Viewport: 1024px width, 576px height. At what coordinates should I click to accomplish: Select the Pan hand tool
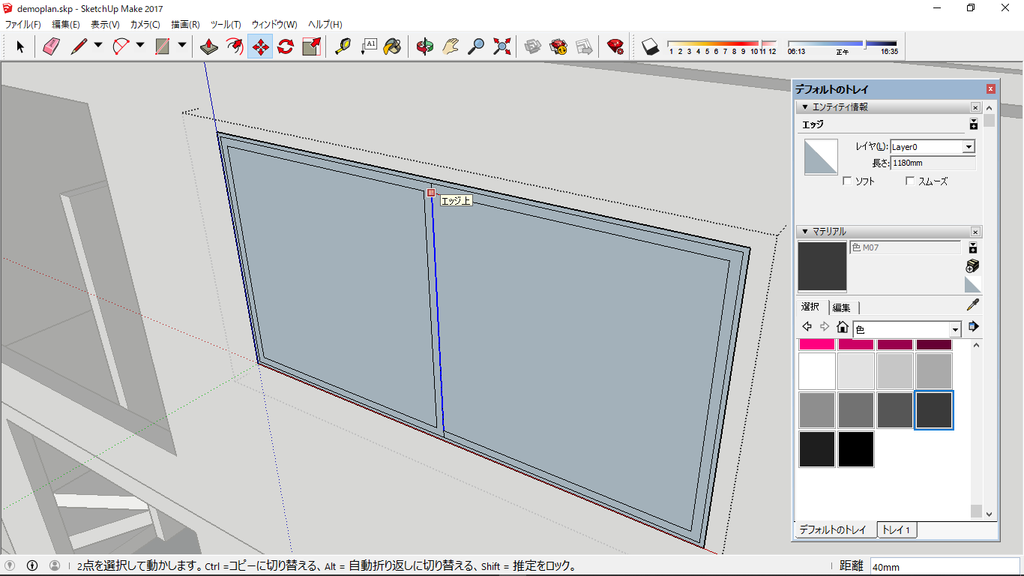click(x=451, y=46)
